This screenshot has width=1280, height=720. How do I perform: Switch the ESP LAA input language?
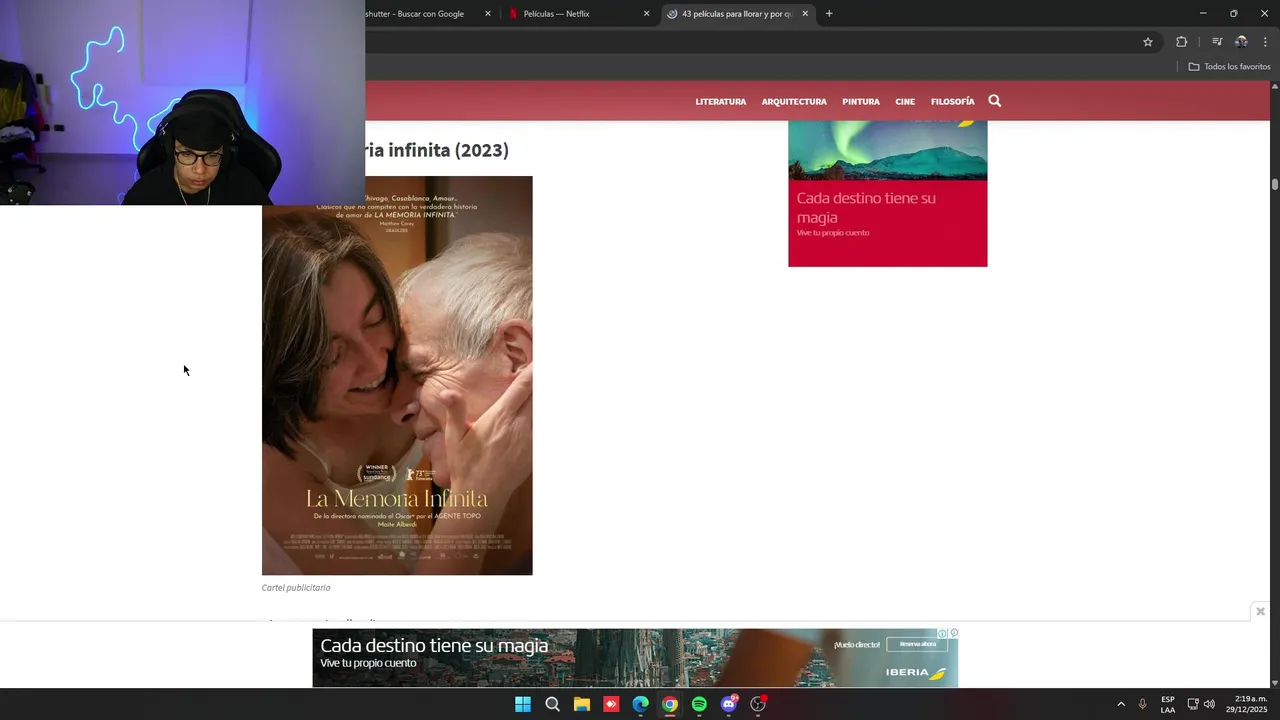tap(1168, 704)
